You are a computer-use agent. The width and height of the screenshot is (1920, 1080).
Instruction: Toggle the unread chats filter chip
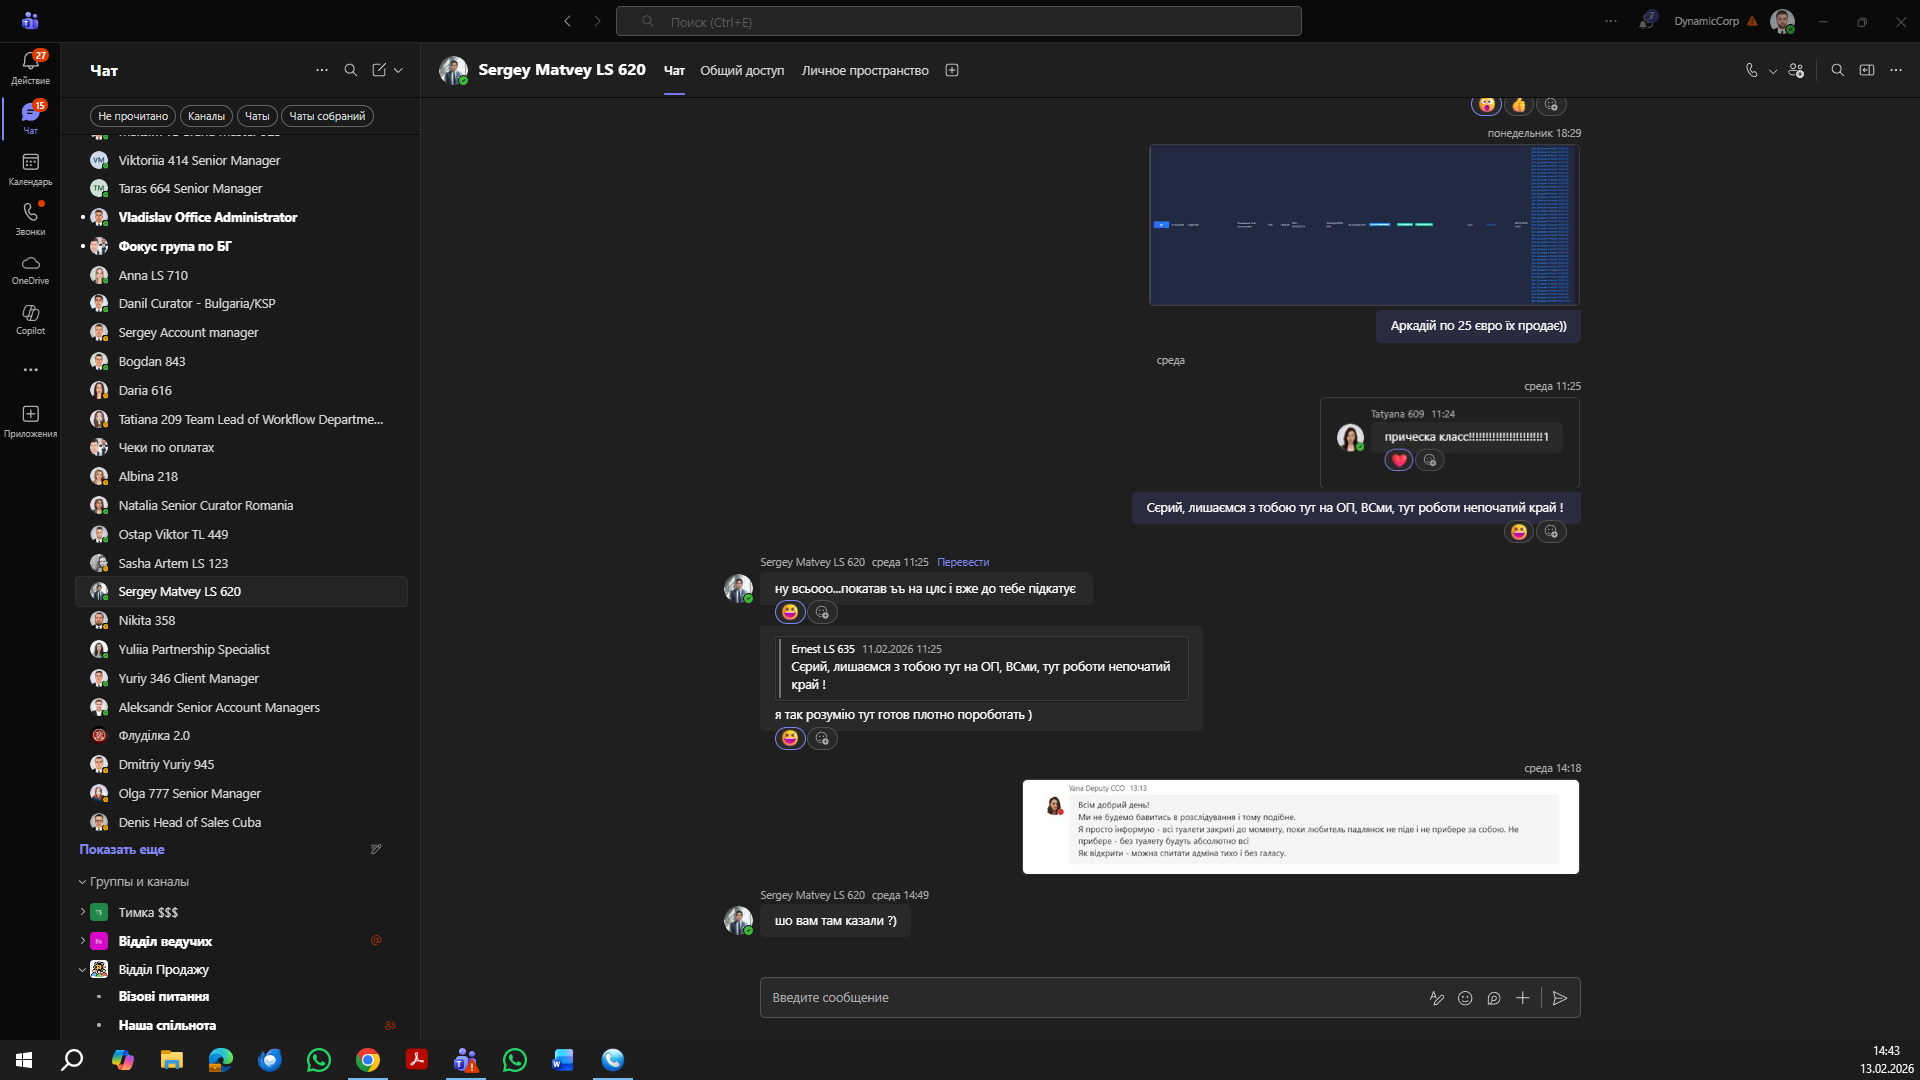pos(133,116)
